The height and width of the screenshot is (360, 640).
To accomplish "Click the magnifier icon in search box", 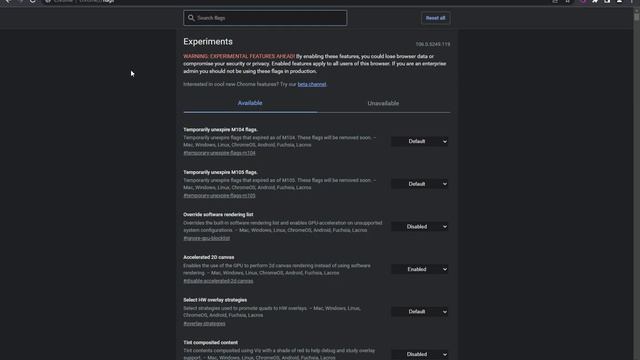I will [x=191, y=18].
